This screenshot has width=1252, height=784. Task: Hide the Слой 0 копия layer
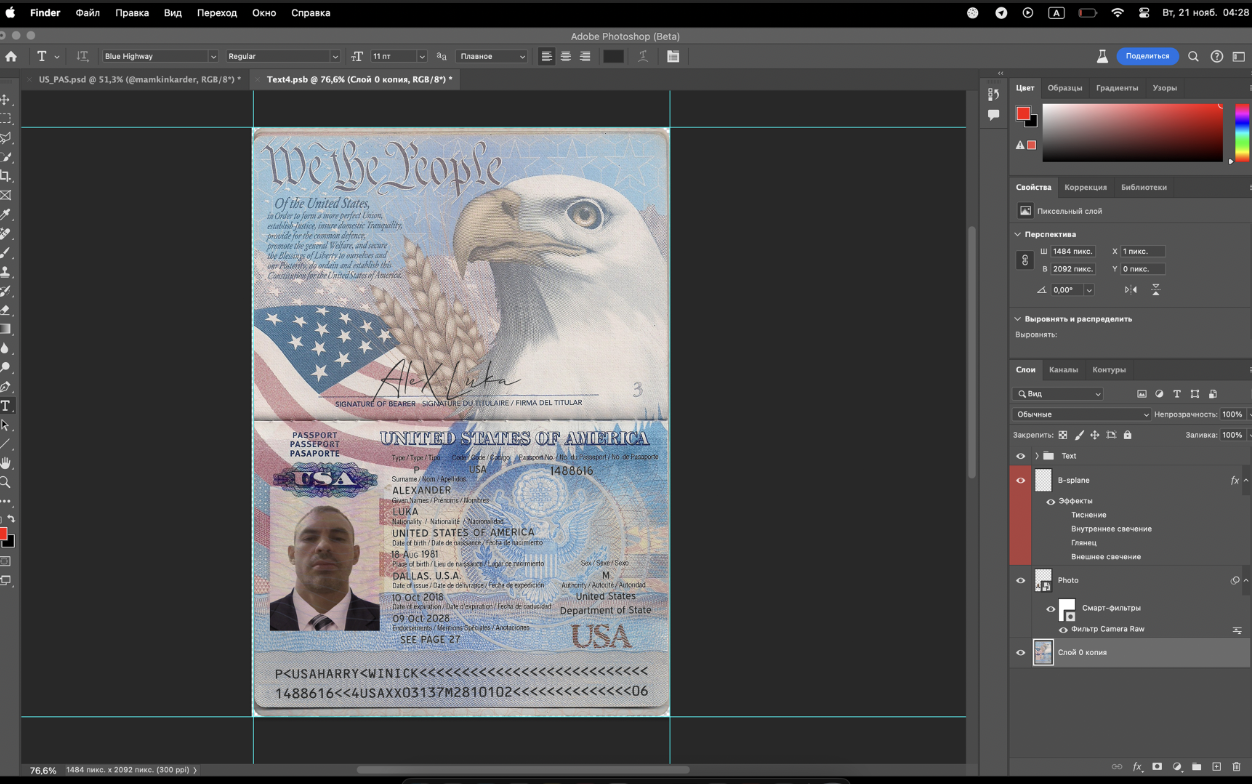point(1020,652)
